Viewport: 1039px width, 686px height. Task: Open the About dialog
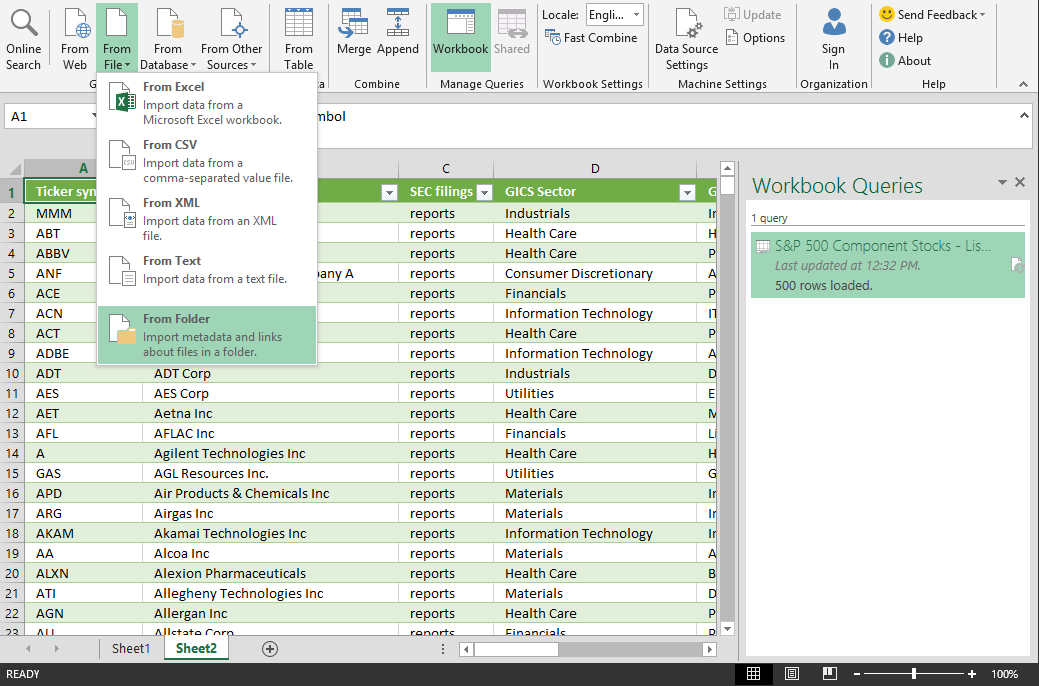coord(905,60)
